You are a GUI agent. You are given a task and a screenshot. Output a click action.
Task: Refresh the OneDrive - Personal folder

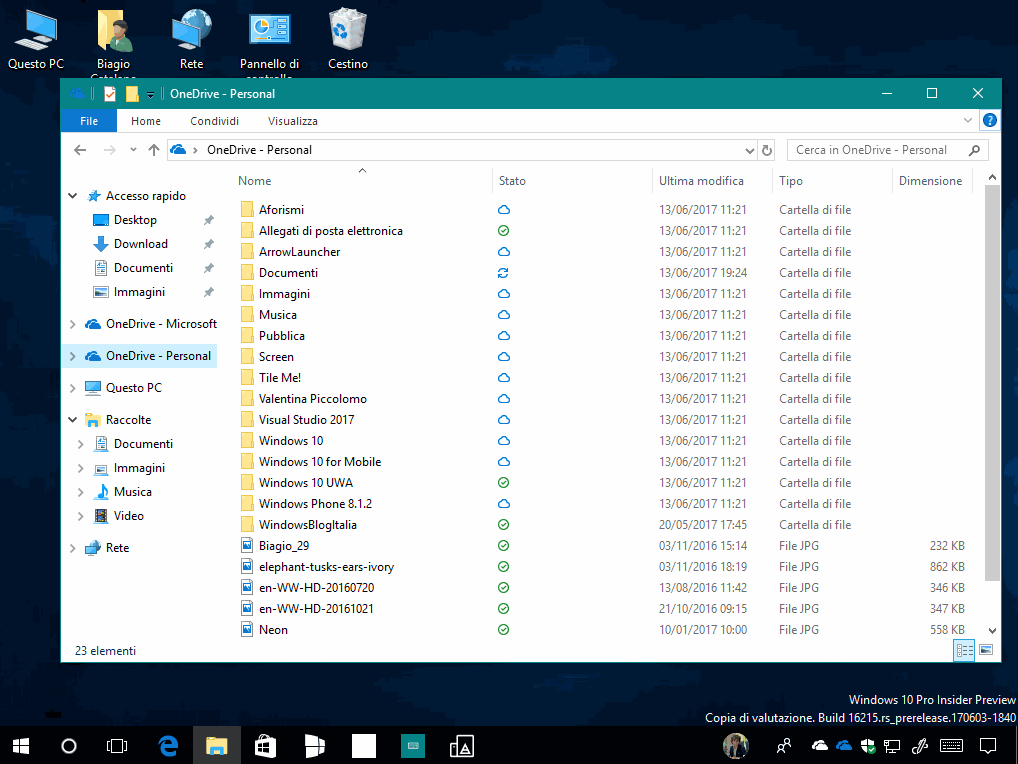click(x=767, y=150)
